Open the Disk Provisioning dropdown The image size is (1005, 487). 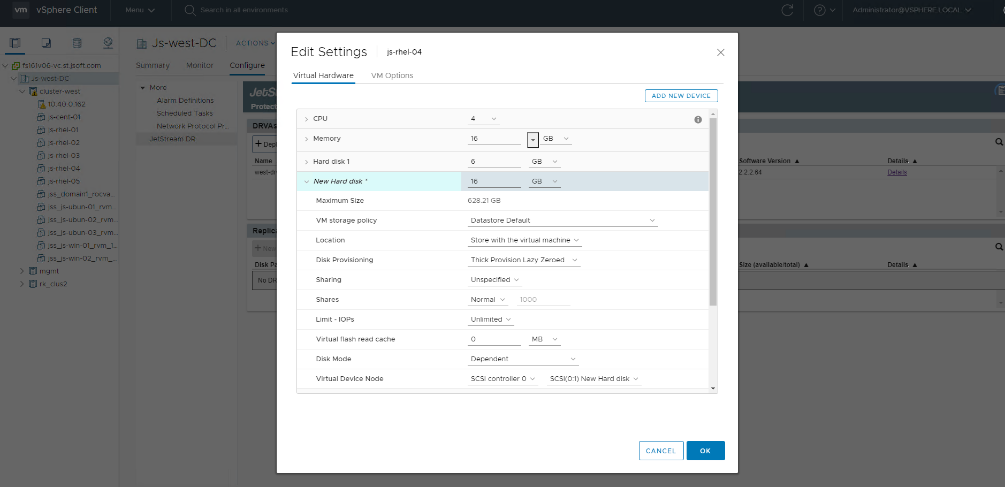524,260
